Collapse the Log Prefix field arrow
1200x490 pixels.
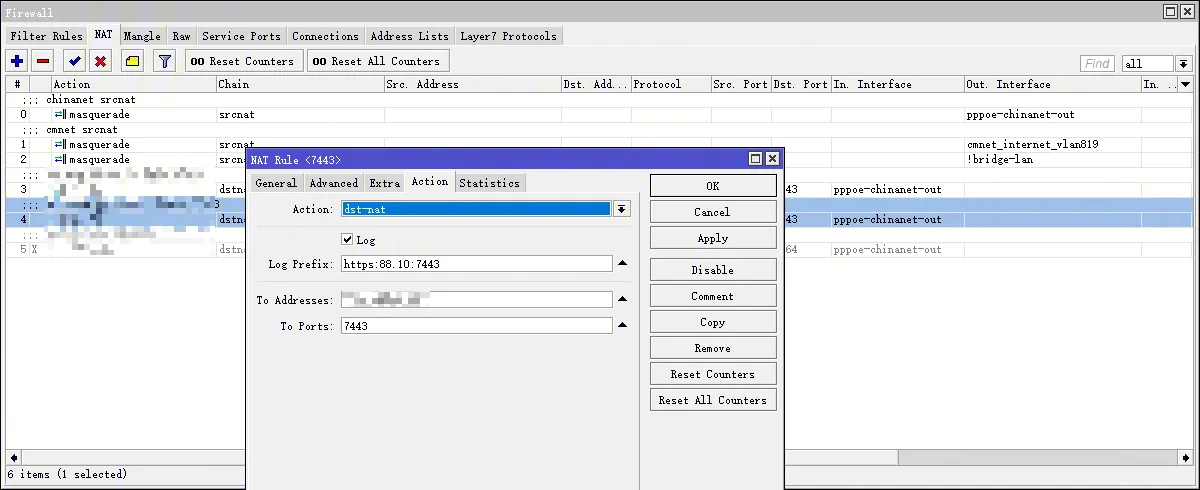pyautogui.click(x=622, y=264)
